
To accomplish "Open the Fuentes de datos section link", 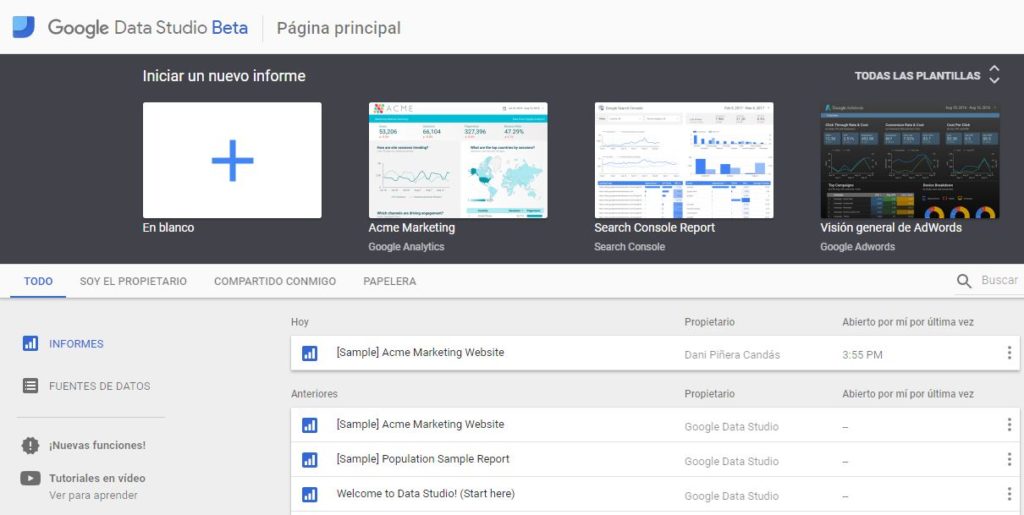I will tap(99, 386).
